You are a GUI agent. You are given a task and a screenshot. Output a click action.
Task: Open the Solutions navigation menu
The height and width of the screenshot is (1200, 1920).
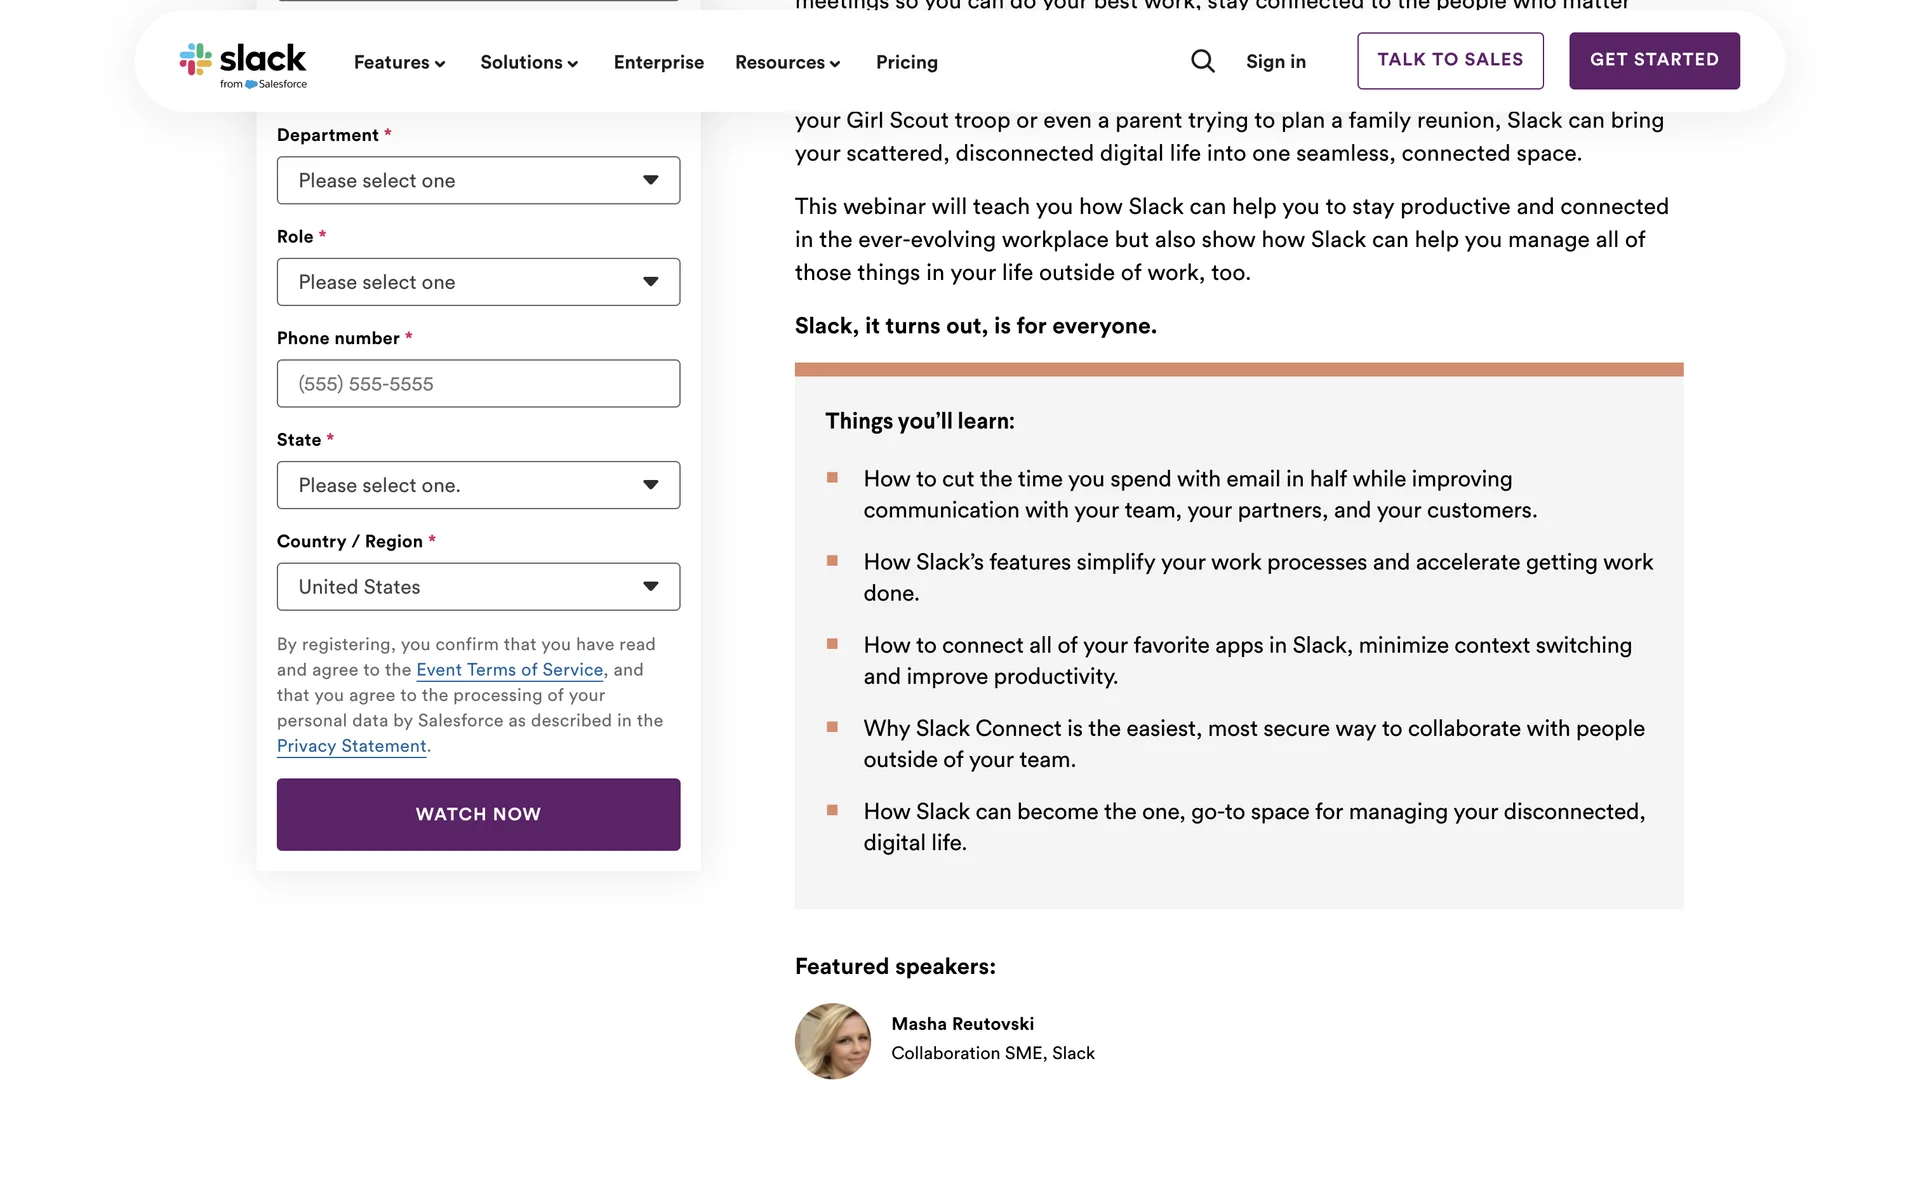click(529, 62)
